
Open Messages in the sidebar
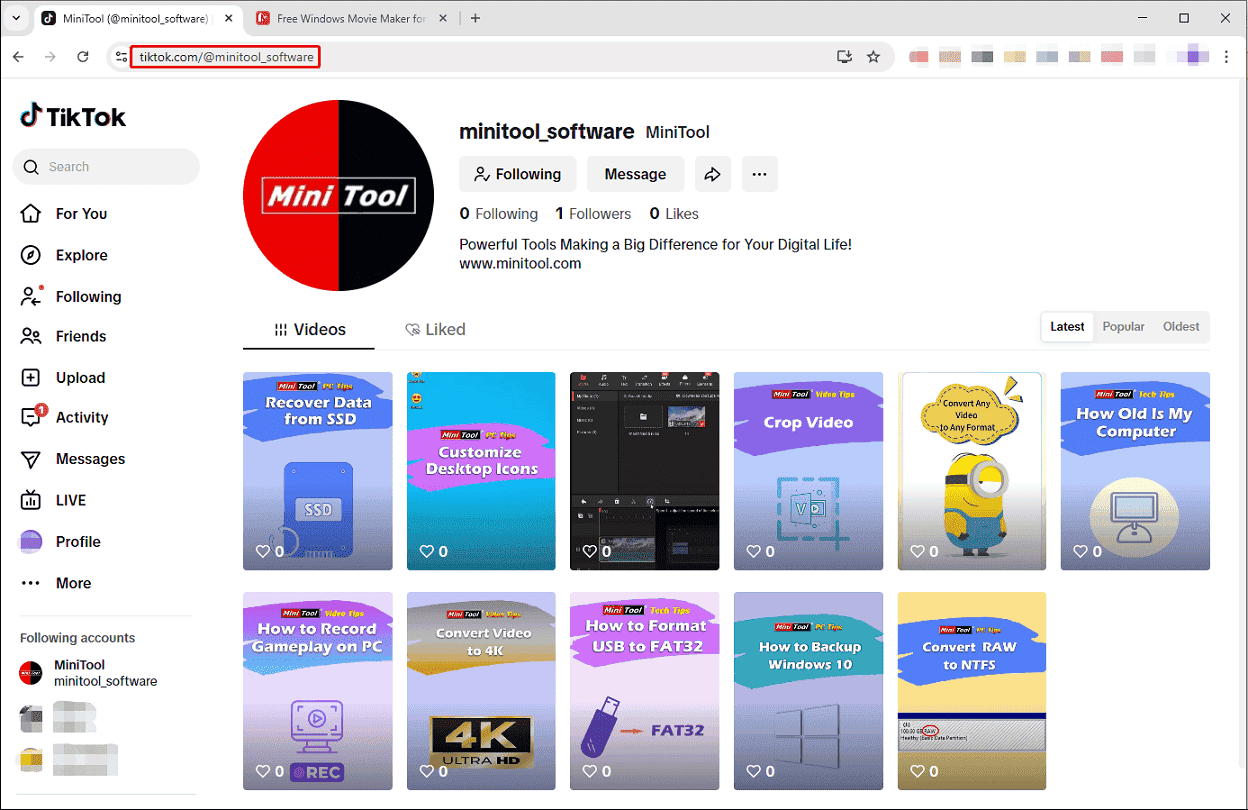click(x=73, y=459)
